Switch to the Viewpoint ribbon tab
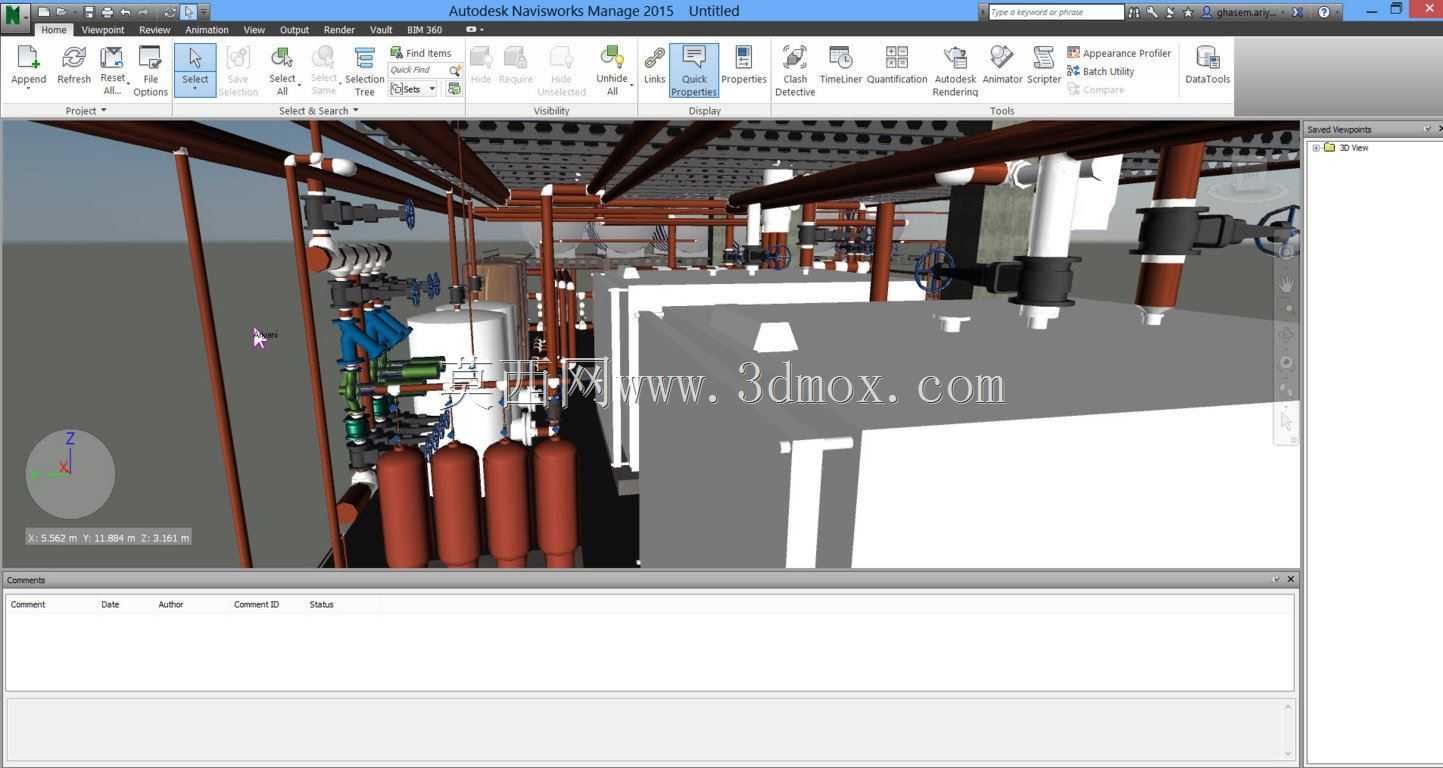This screenshot has width=1443, height=768. [103, 30]
